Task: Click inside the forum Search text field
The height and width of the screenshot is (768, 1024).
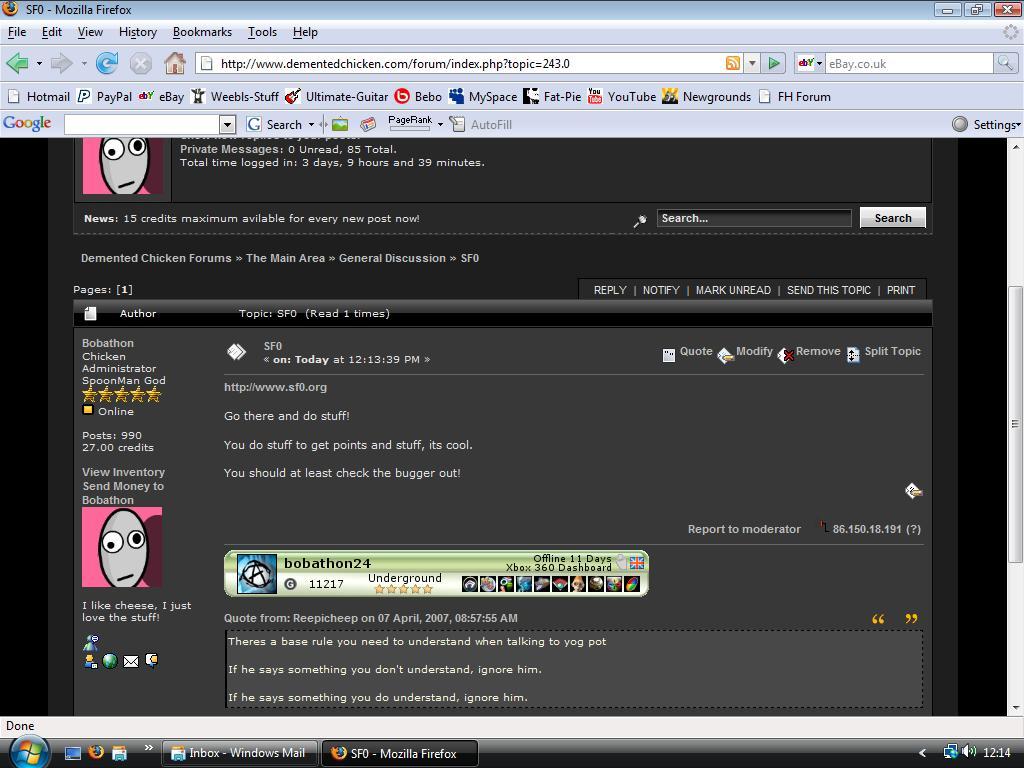Action: [x=753, y=218]
